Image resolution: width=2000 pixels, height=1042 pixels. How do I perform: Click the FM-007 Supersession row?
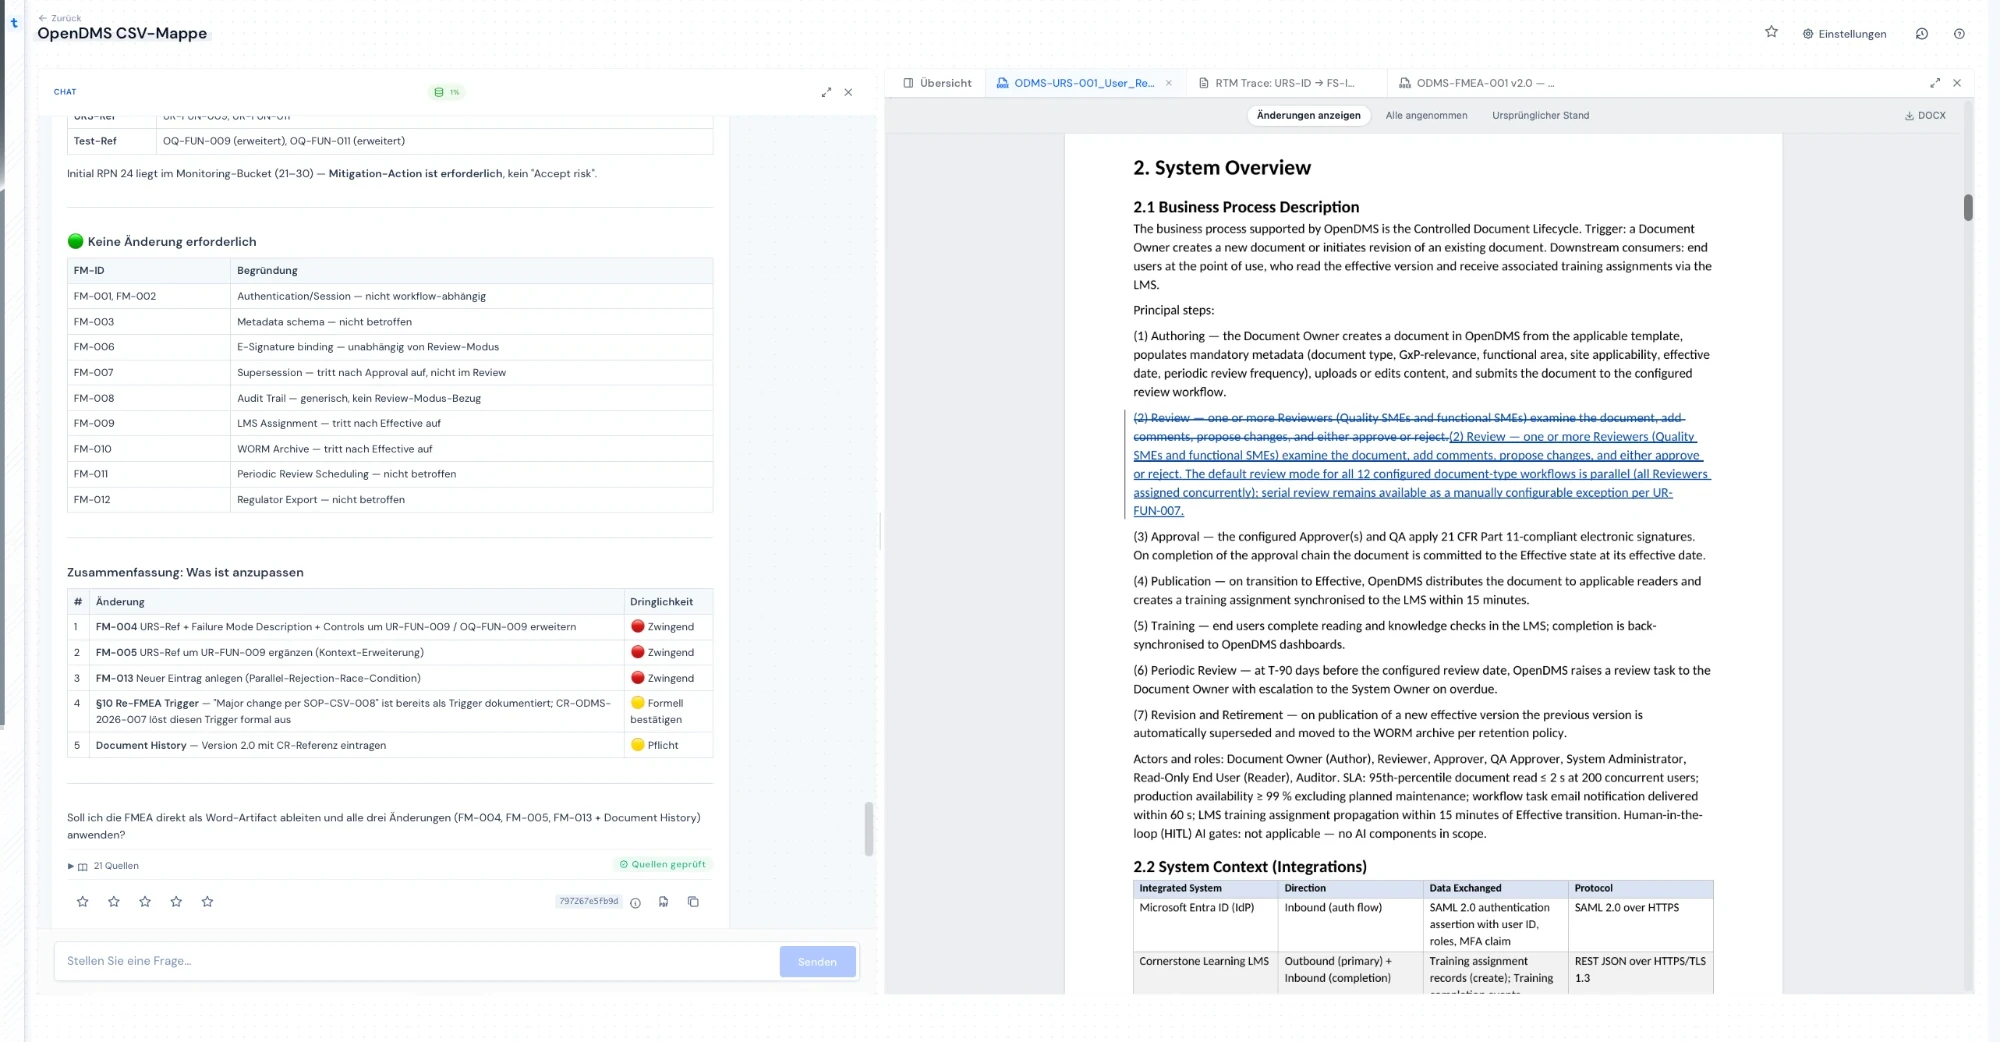click(x=390, y=372)
